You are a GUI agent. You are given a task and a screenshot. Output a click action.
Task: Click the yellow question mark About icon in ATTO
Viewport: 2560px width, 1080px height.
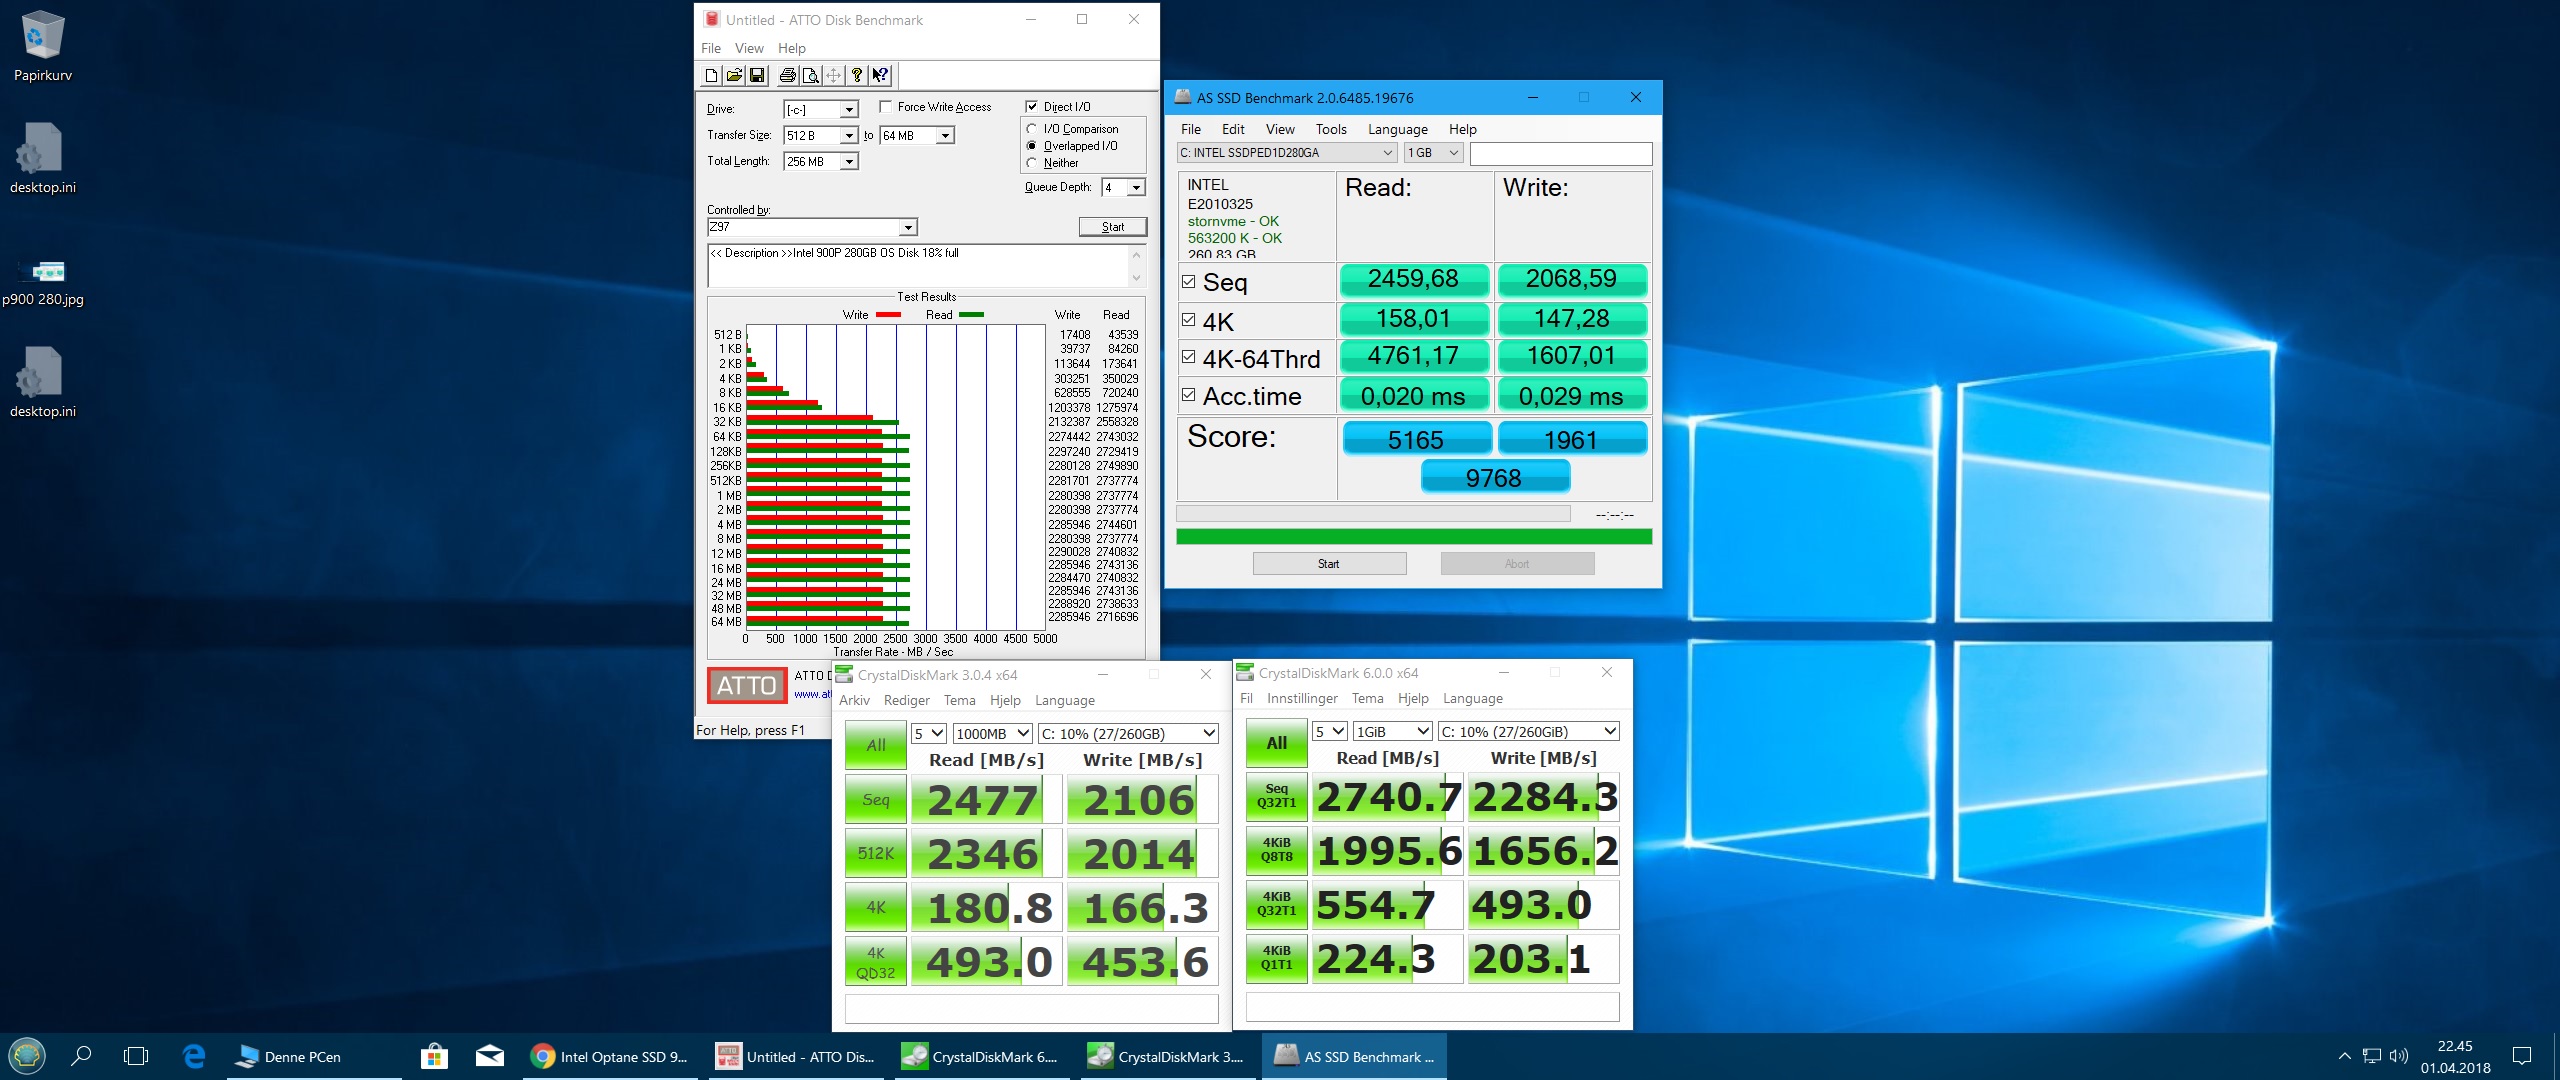point(857,75)
